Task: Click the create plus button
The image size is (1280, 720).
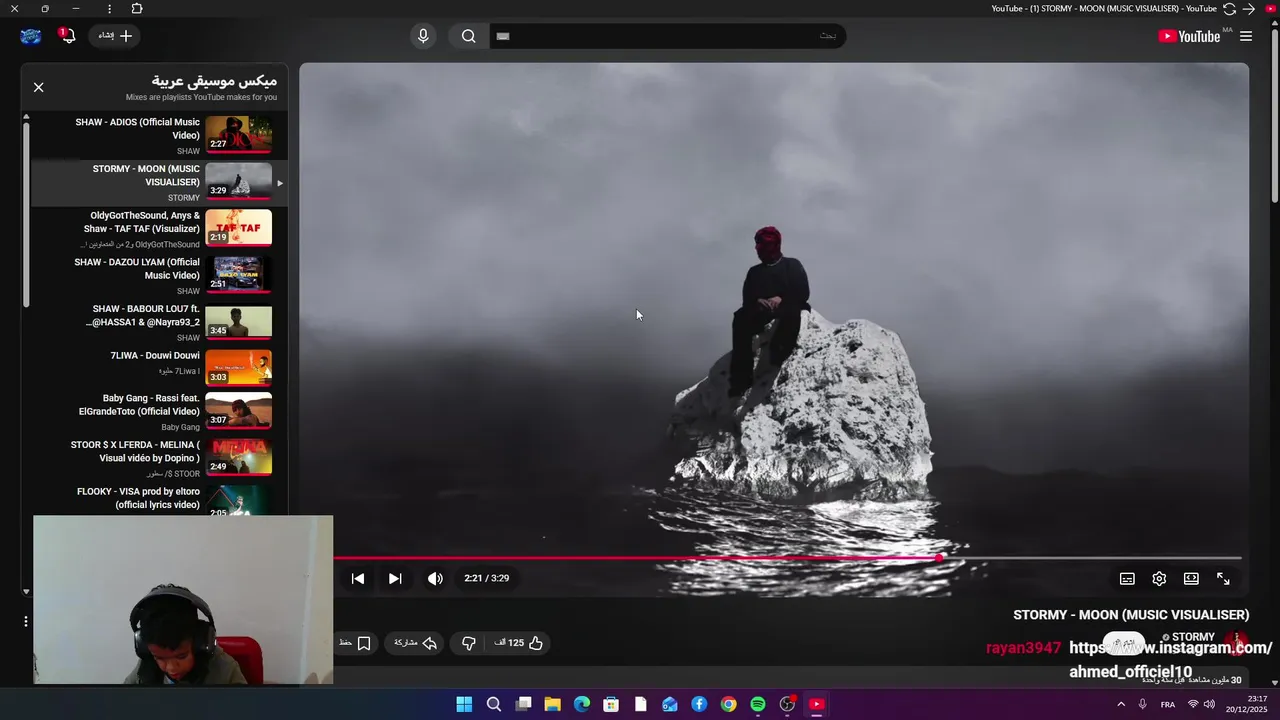Action: point(115,36)
